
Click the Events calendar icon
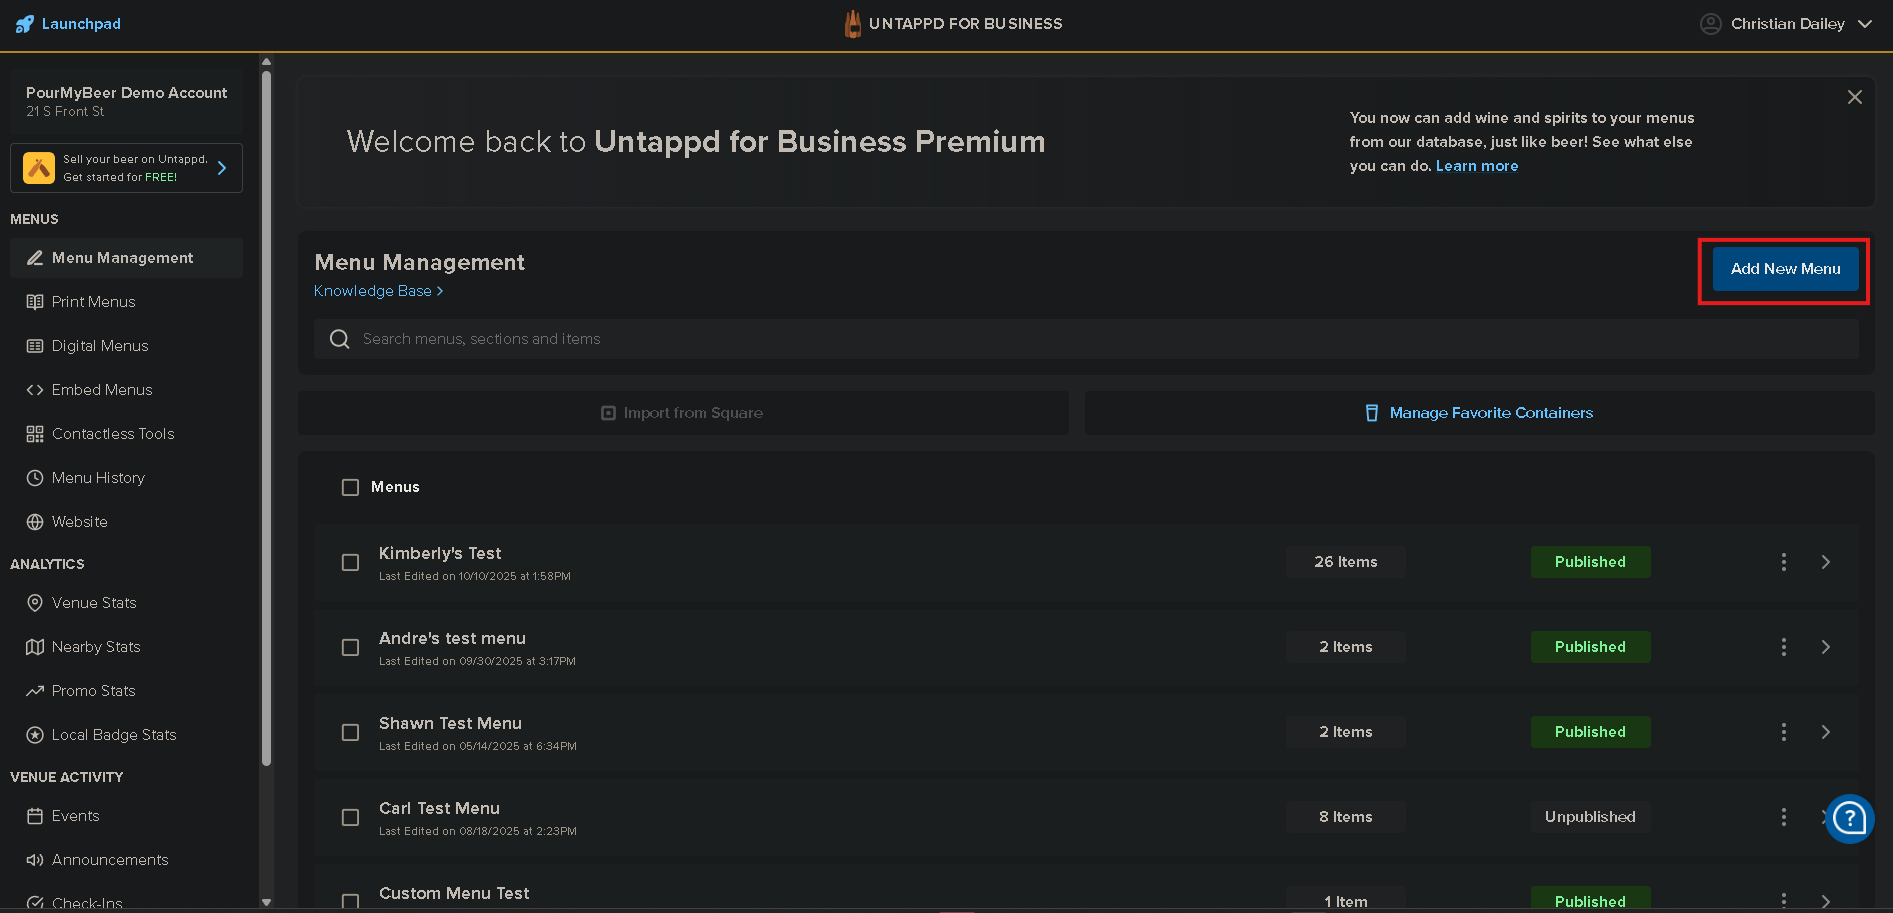[x=35, y=816]
